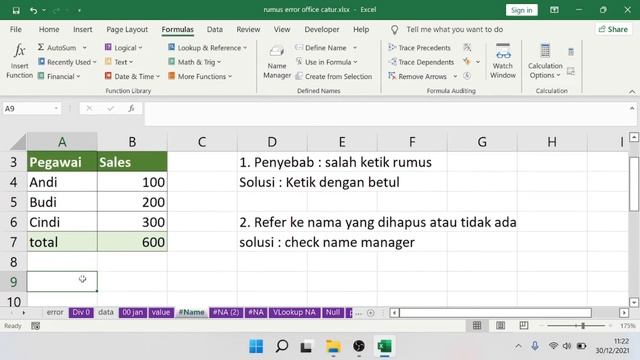Open the Data tab
This screenshot has height=360, width=640.
(x=215, y=29)
